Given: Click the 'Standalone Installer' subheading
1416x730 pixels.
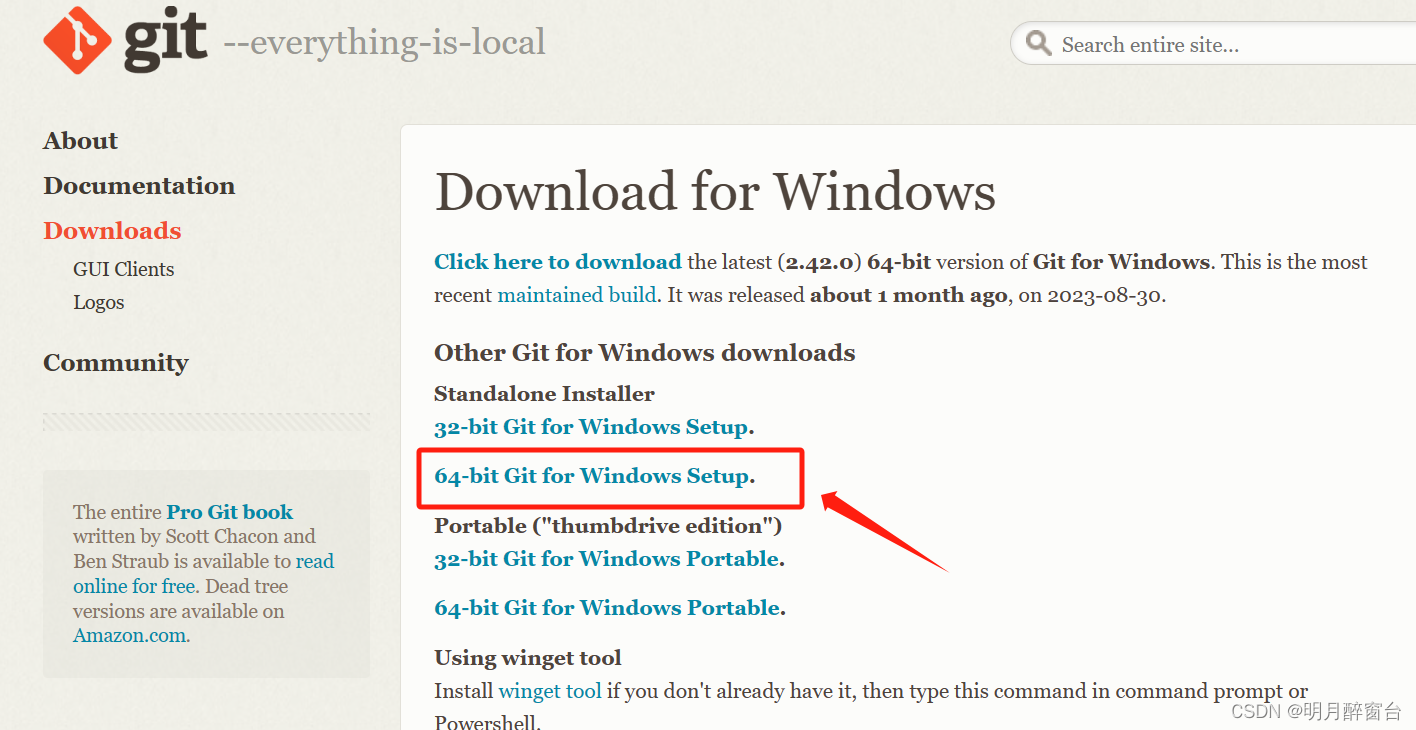Looking at the screenshot, I should tap(544, 394).
